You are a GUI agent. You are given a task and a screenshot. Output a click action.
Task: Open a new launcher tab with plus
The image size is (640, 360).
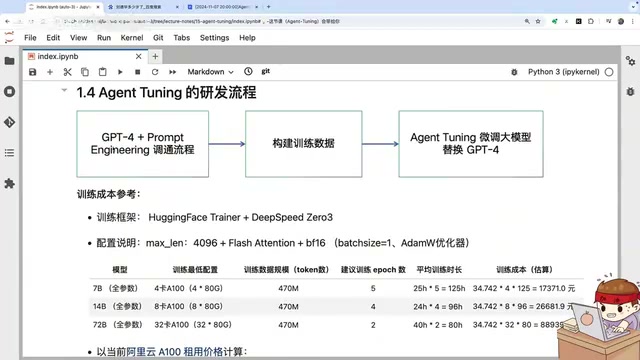(155, 56)
